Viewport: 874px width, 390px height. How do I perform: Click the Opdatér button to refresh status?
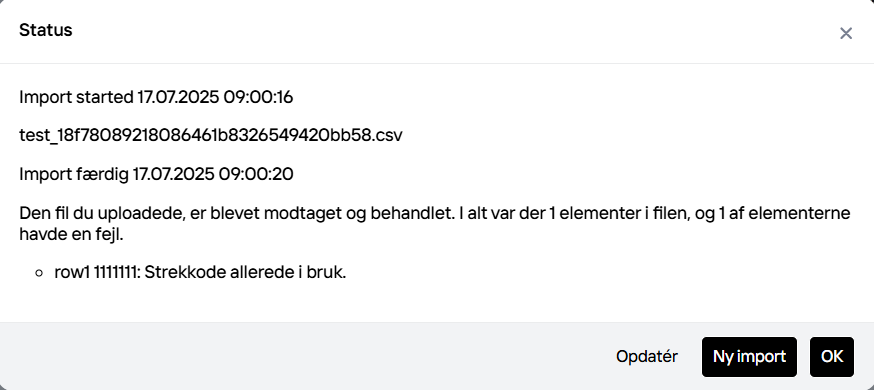(x=647, y=357)
